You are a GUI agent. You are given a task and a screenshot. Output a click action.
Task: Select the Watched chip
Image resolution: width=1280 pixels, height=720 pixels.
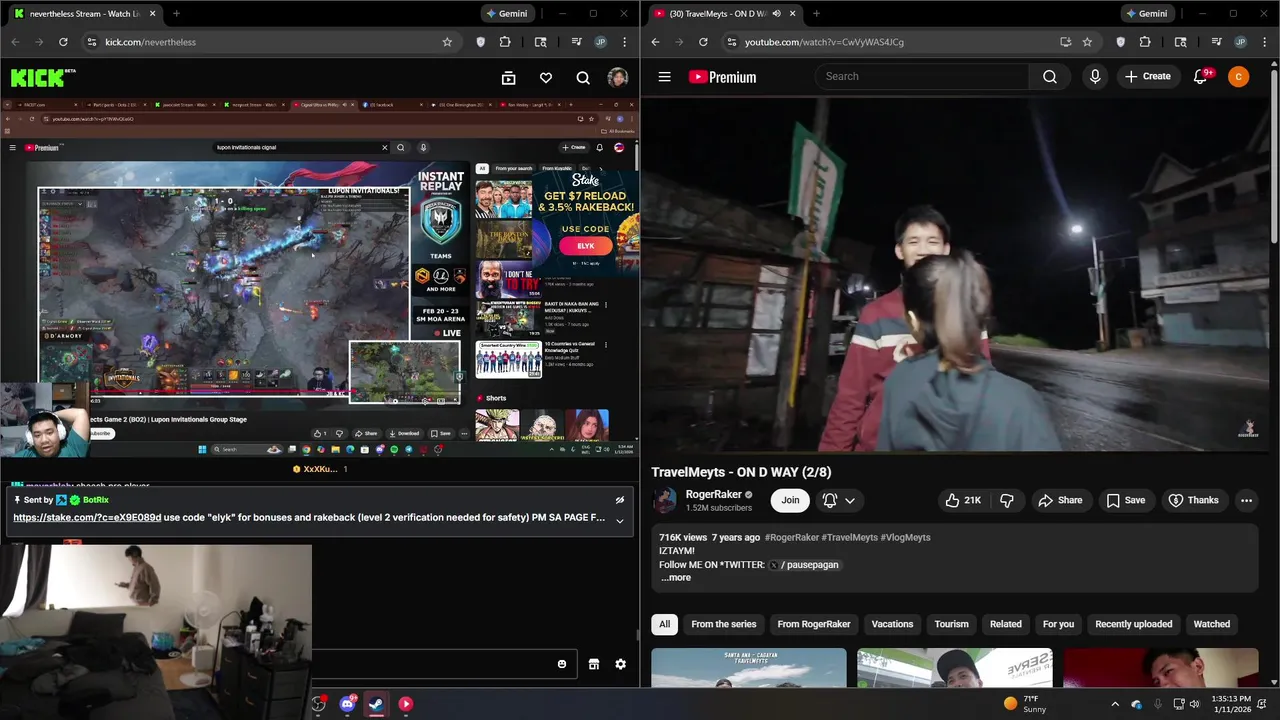[1211, 624]
